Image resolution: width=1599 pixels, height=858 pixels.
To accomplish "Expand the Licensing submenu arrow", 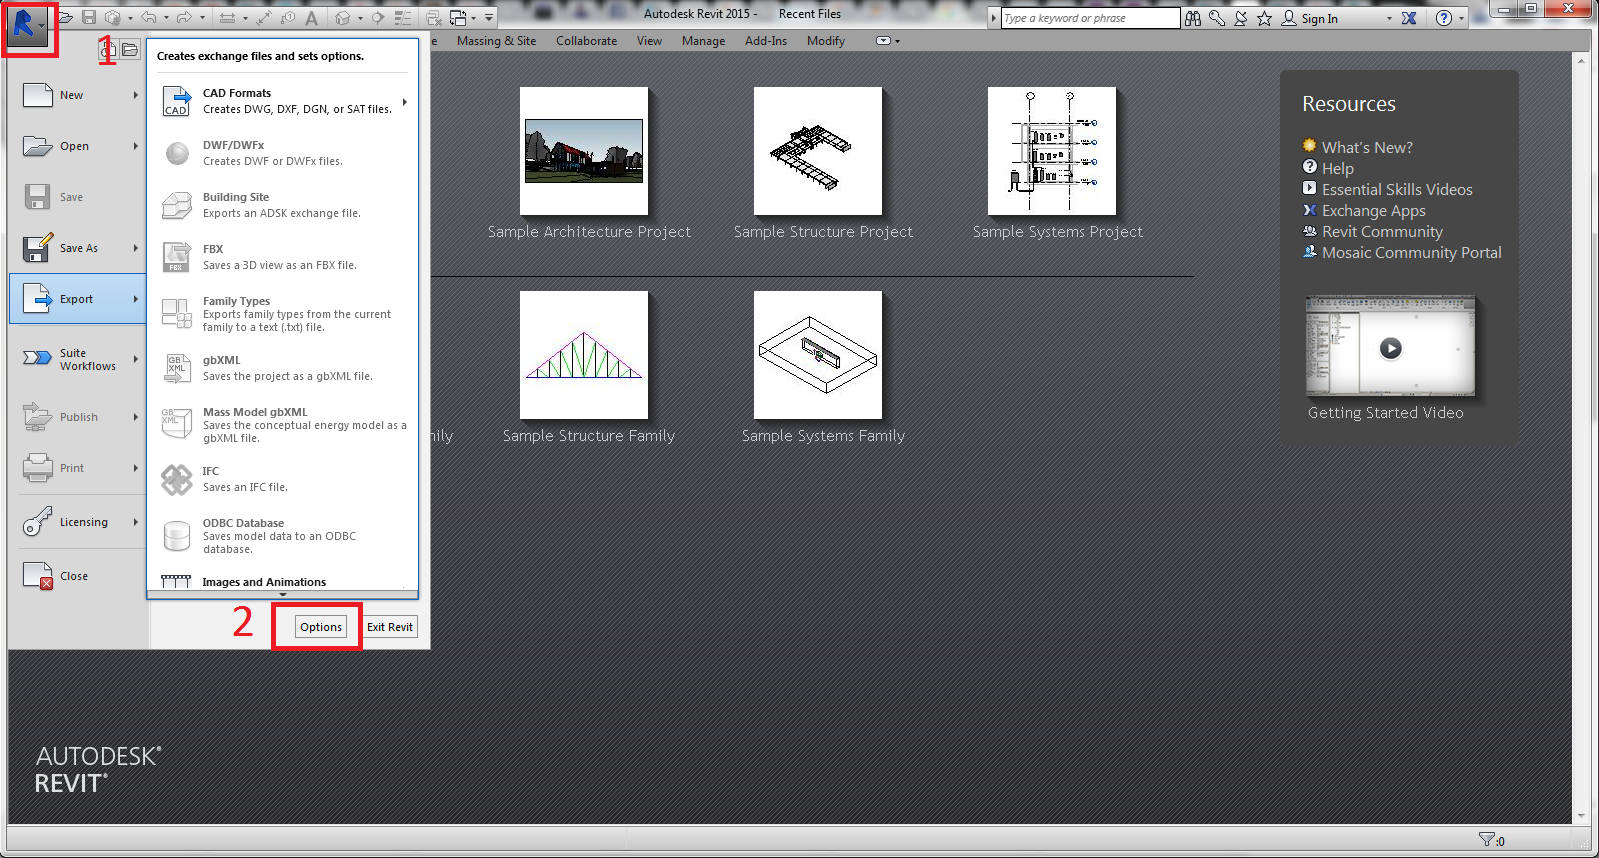I will (136, 522).
